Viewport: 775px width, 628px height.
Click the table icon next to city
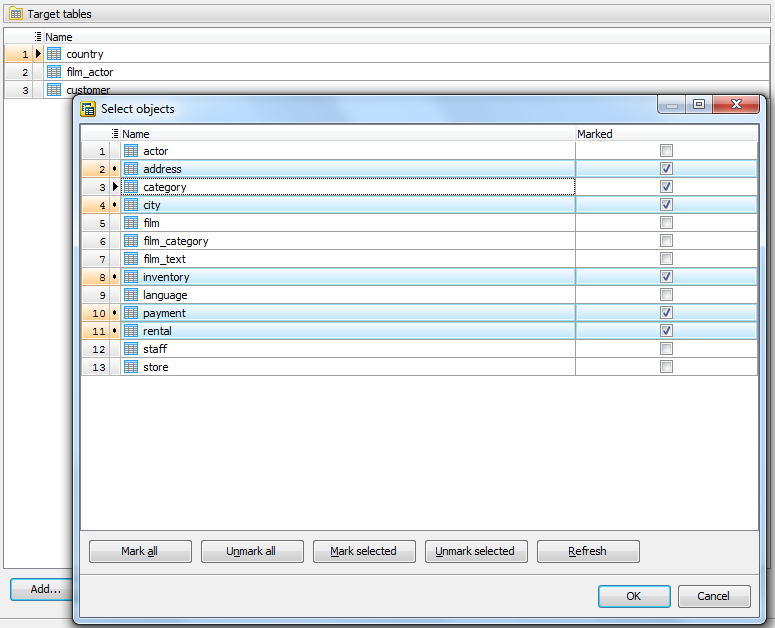[x=131, y=205]
